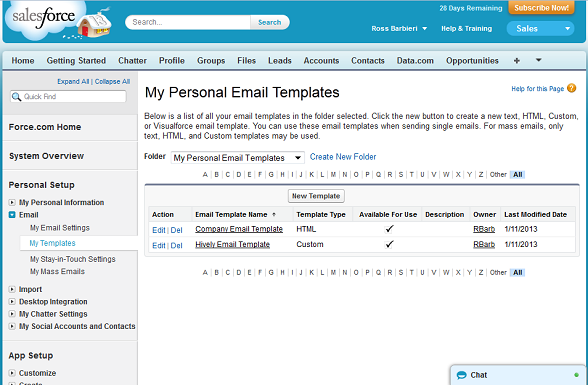Edit the Company Email Template
The image size is (588, 385).
[x=159, y=230]
